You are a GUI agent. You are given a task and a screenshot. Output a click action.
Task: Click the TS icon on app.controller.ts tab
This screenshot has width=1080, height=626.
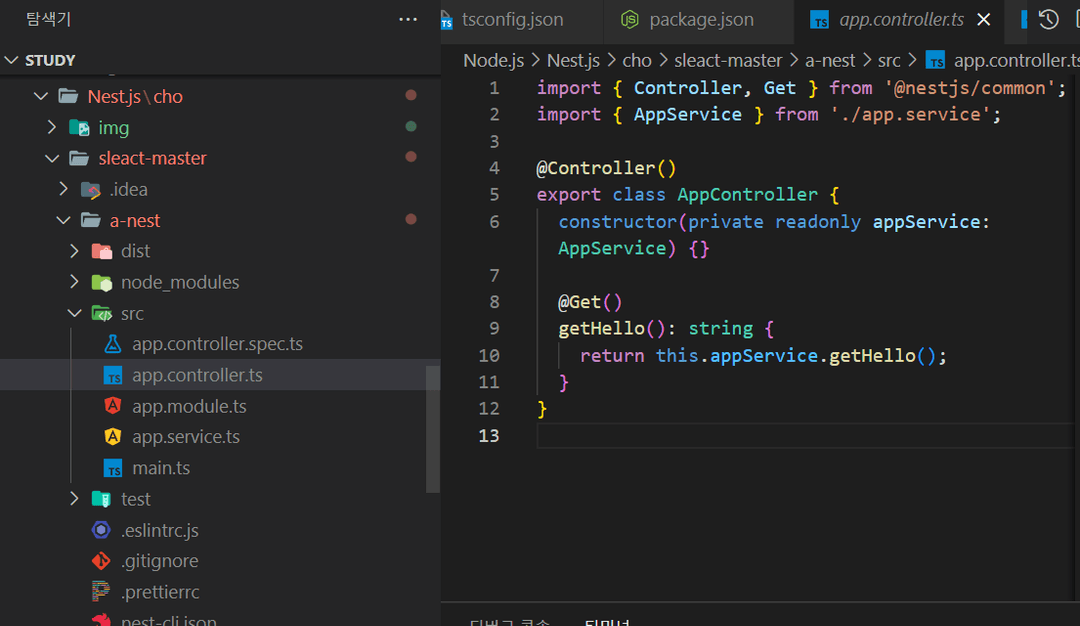click(x=820, y=20)
